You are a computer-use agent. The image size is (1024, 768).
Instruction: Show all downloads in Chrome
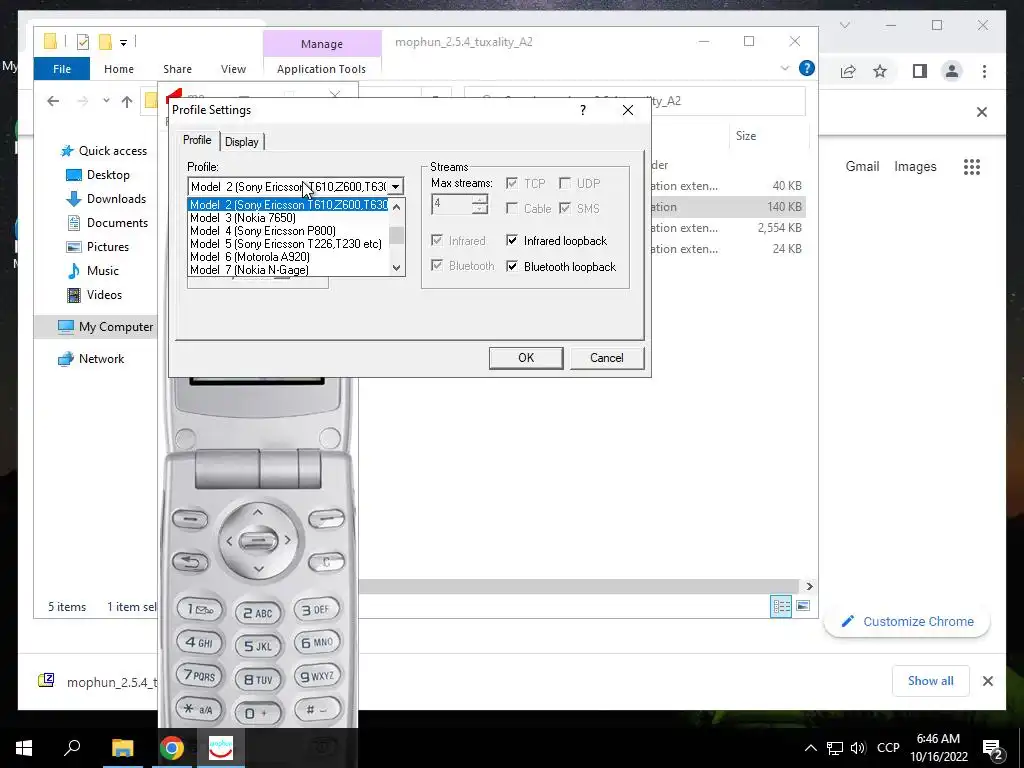[930, 681]
